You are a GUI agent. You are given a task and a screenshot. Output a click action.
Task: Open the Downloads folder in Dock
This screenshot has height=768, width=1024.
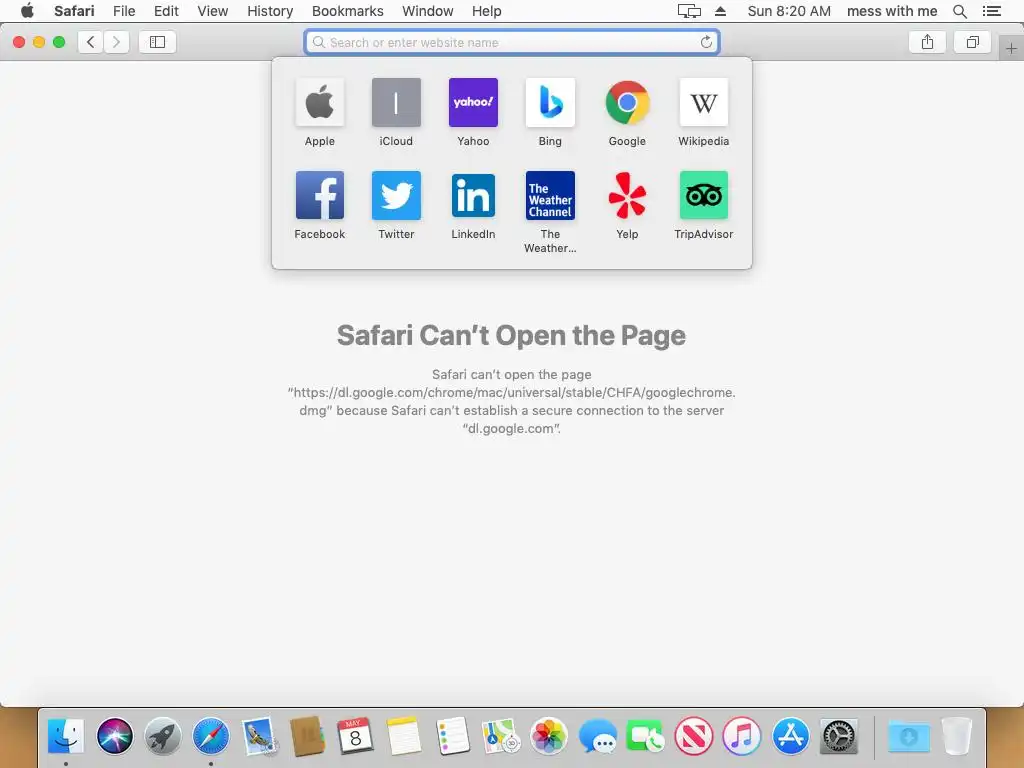point(908,736)
